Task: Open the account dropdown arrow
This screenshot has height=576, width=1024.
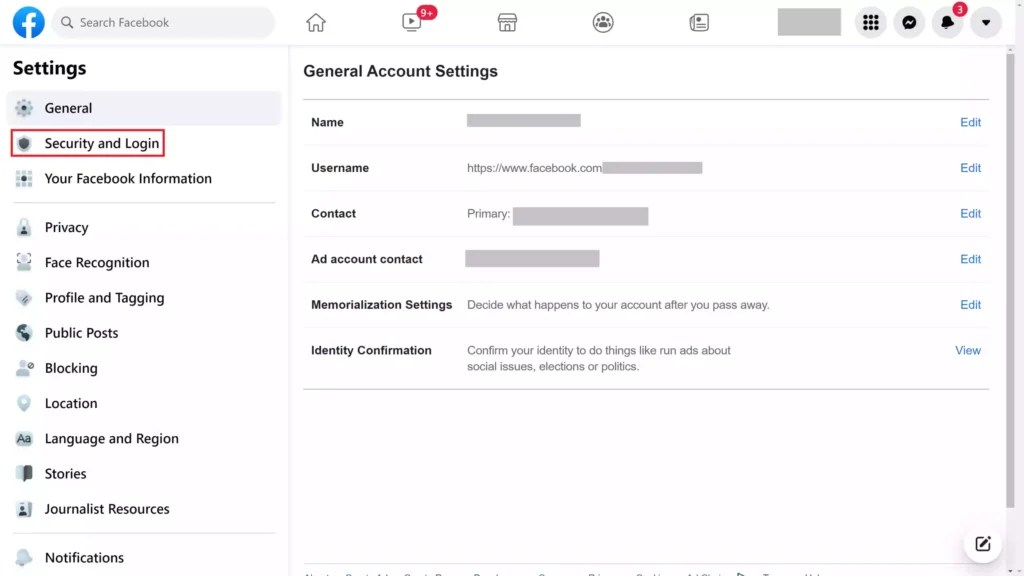Action: [986, 21]
